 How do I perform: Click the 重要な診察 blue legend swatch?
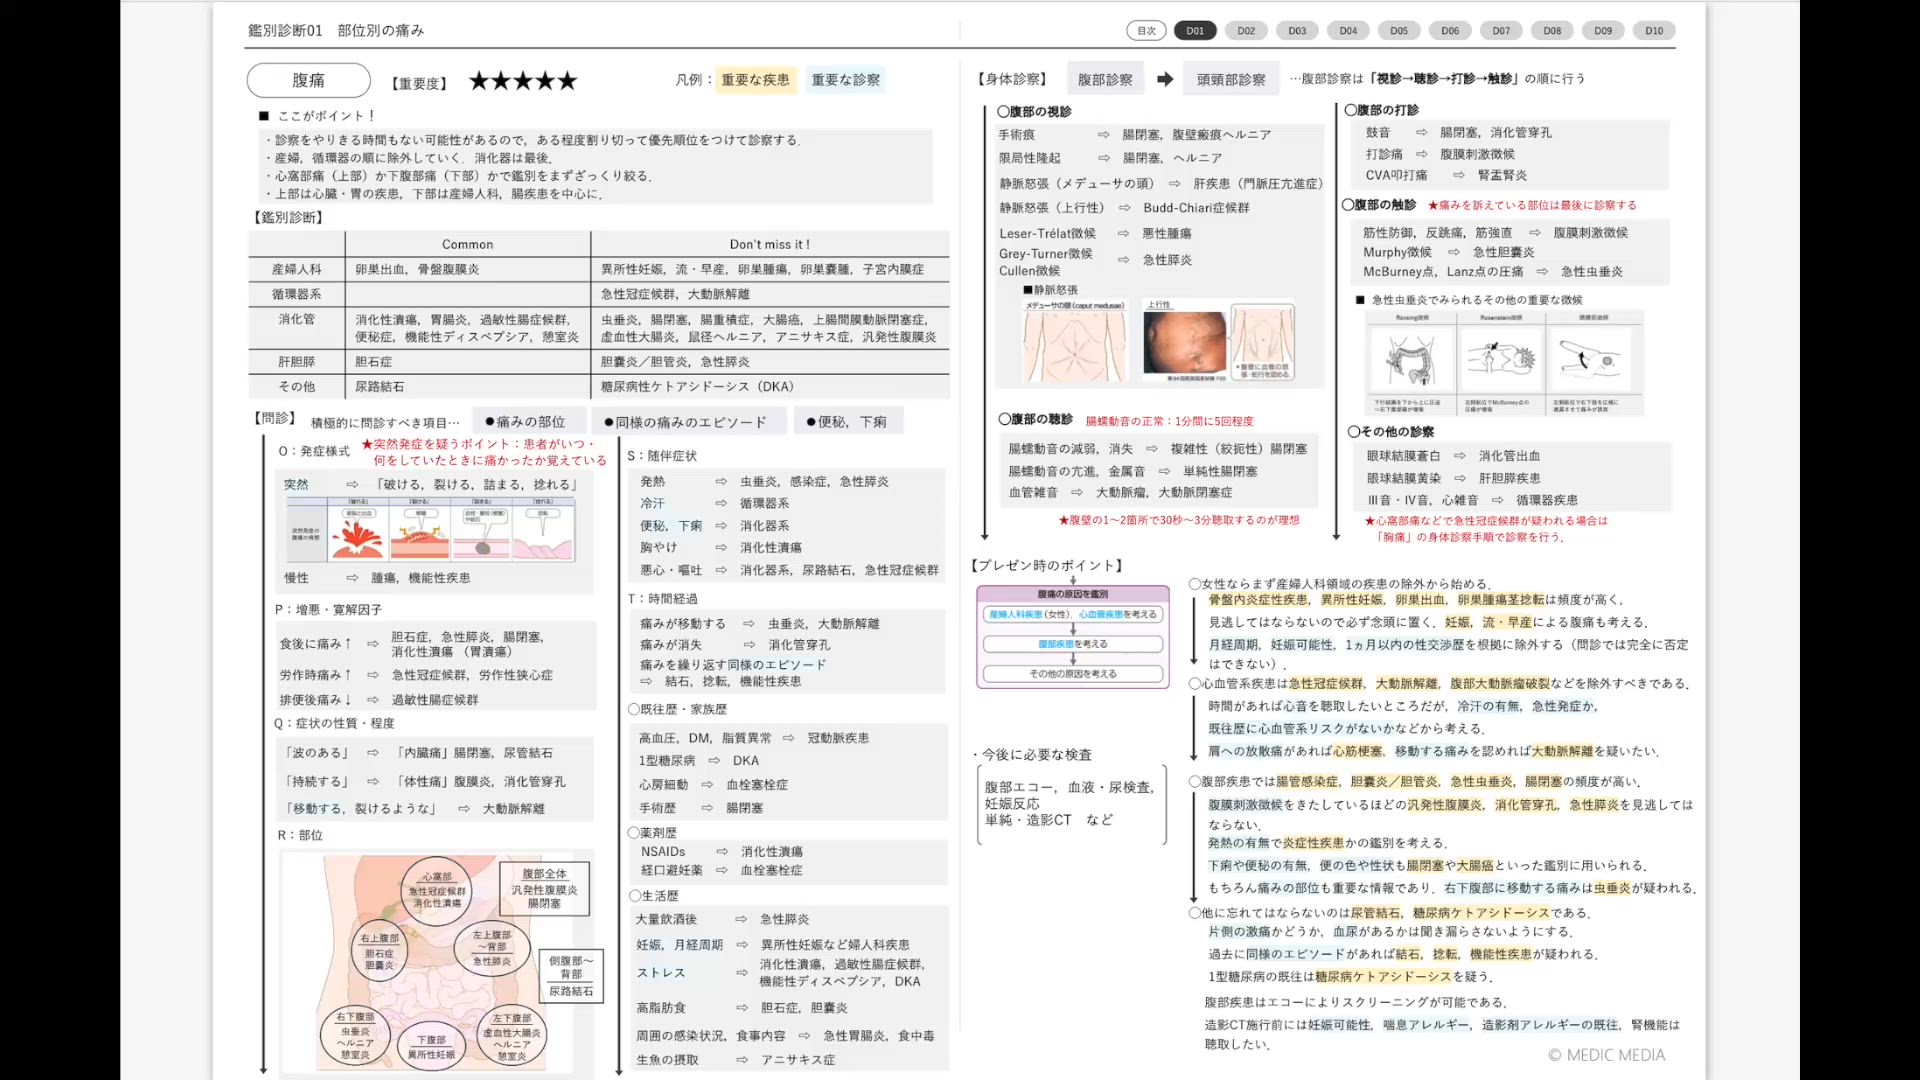coord(846,80)
